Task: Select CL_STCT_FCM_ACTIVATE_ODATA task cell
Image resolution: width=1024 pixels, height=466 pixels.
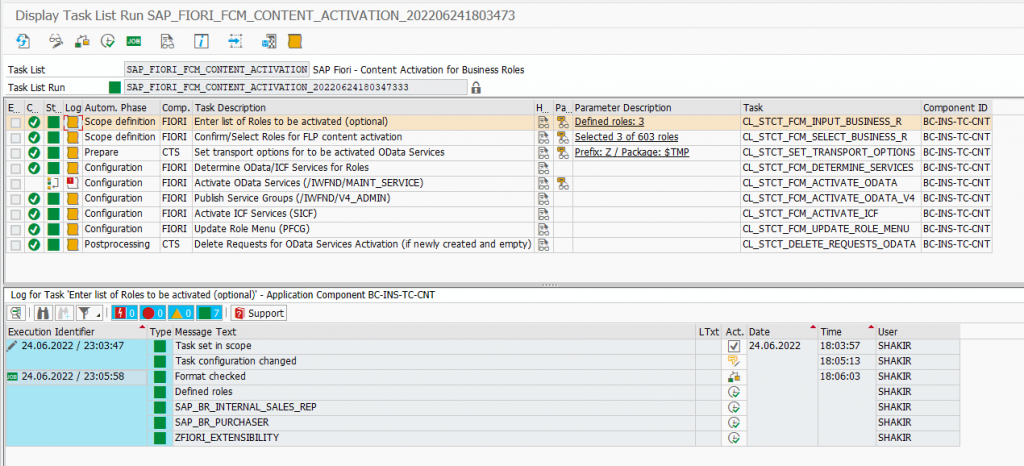Action: [x=830, y=183]
